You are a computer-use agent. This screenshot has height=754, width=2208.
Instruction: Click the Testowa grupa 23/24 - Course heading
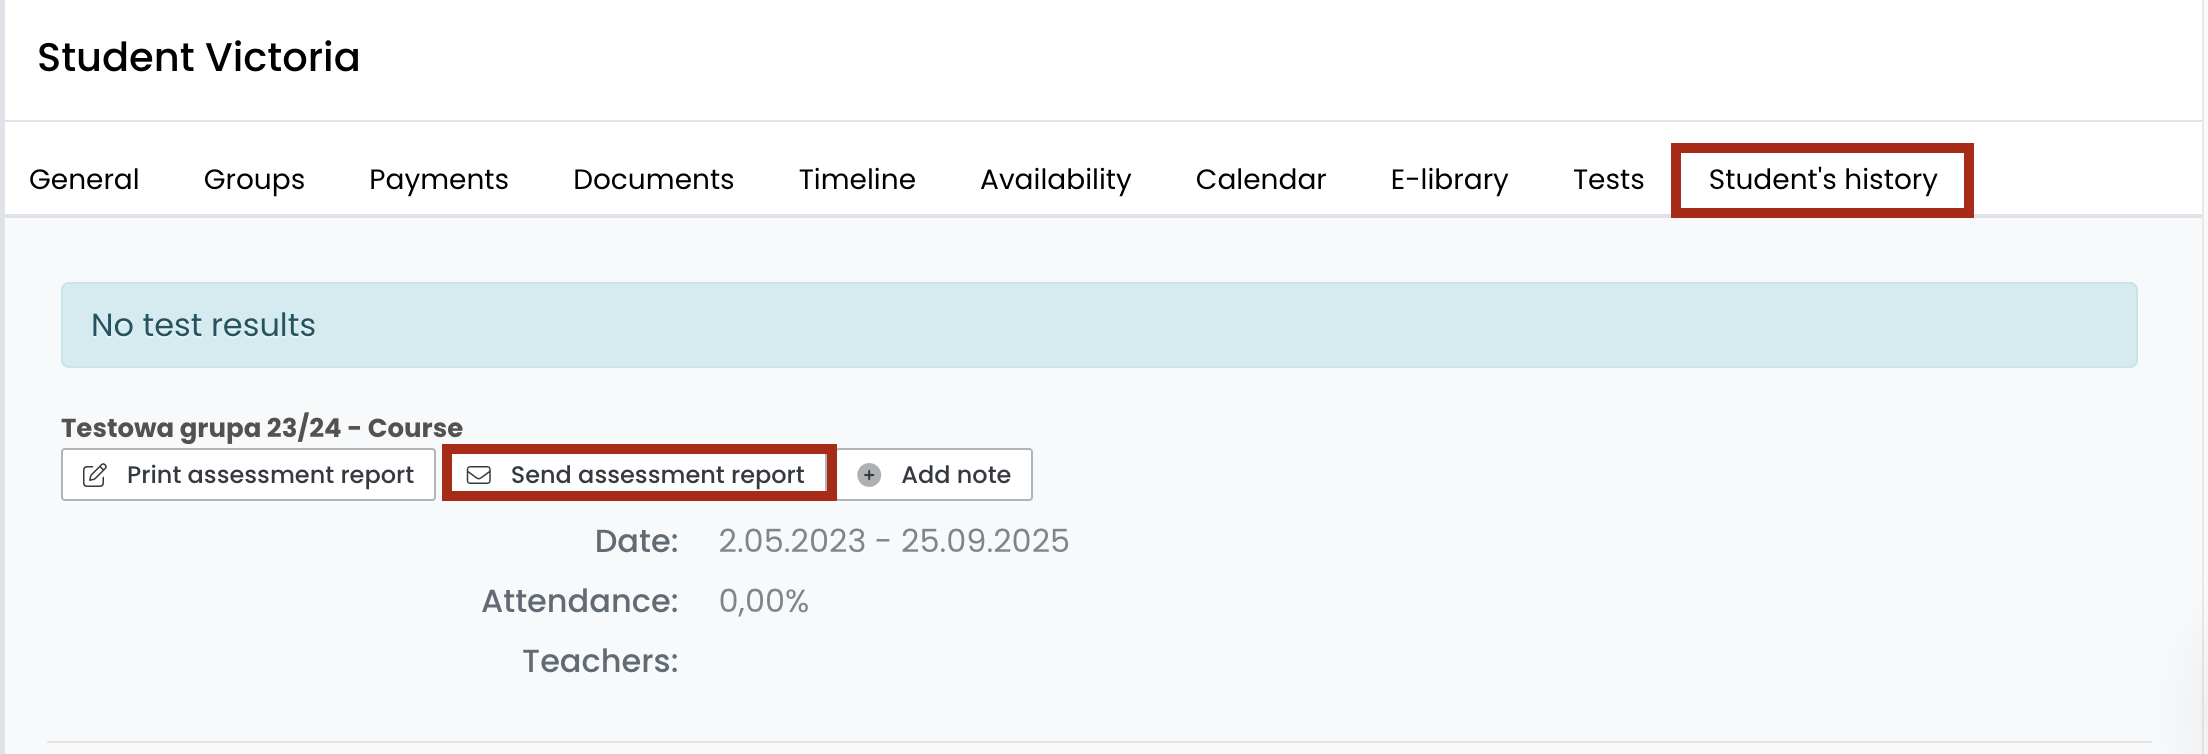pyautogui.click(x=262, y=428)
